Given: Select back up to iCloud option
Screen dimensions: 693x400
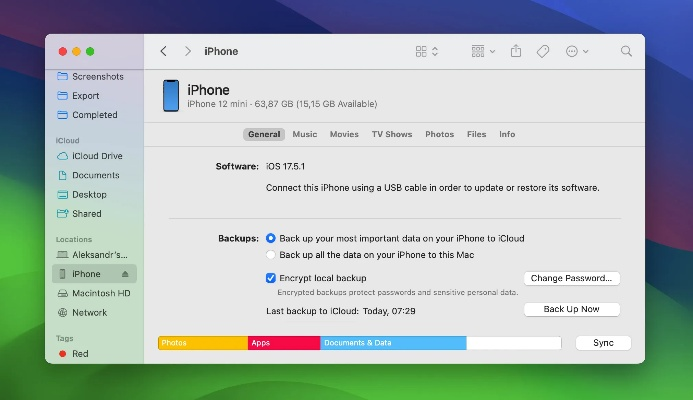Looking at the screenshot, I should pyautogui.click(x=271, y=239).
